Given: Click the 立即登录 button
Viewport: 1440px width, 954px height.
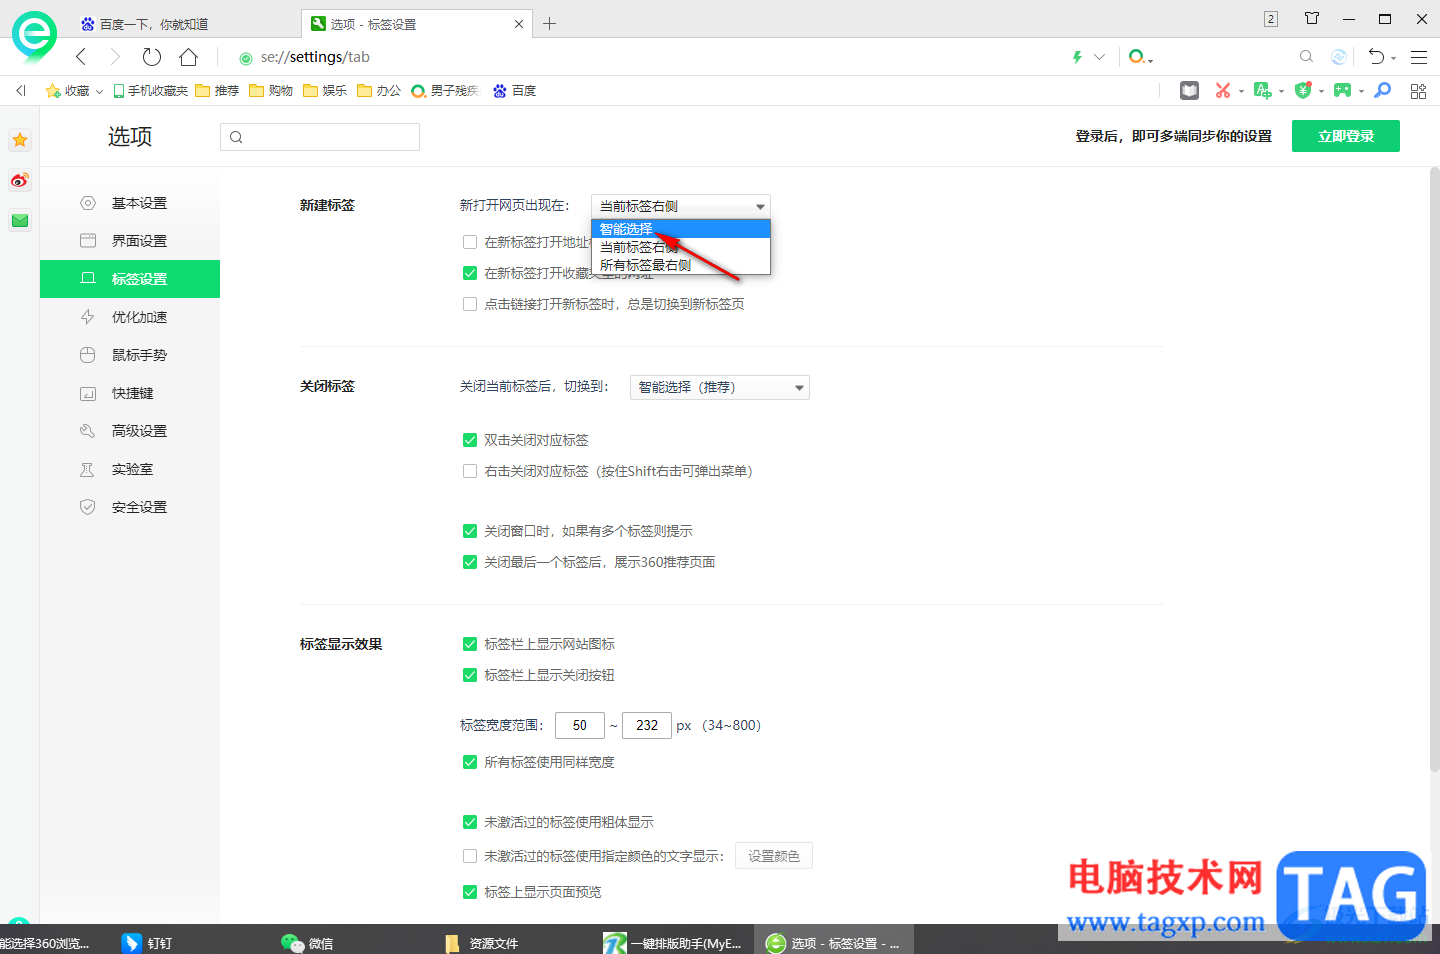Looking at the screenshot, I should tap(1346, 136).
